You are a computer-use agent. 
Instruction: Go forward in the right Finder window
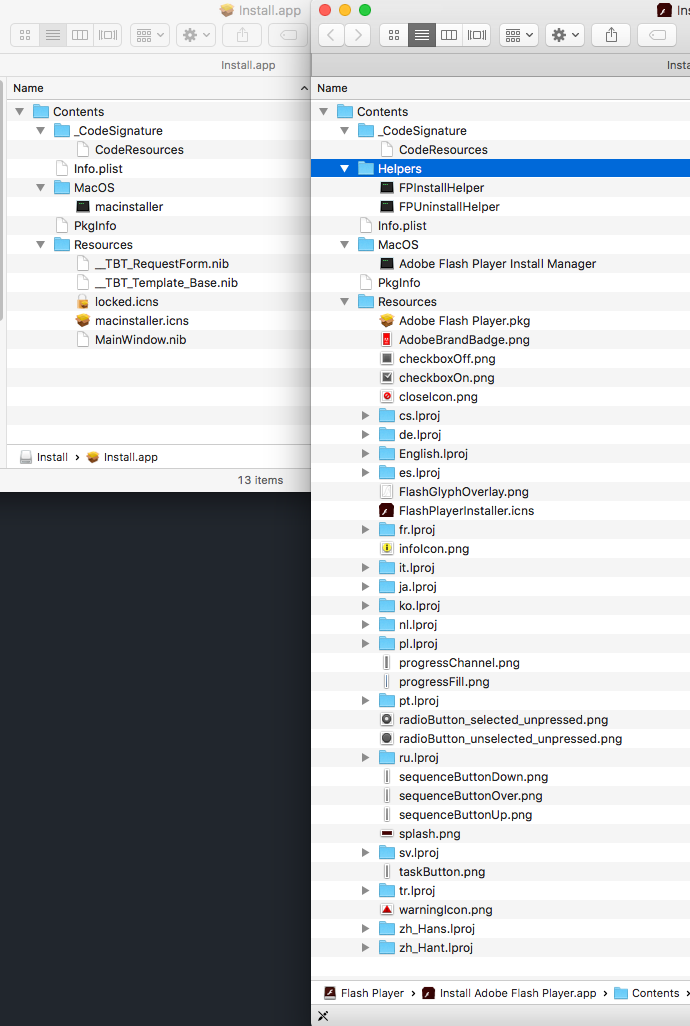358,35
